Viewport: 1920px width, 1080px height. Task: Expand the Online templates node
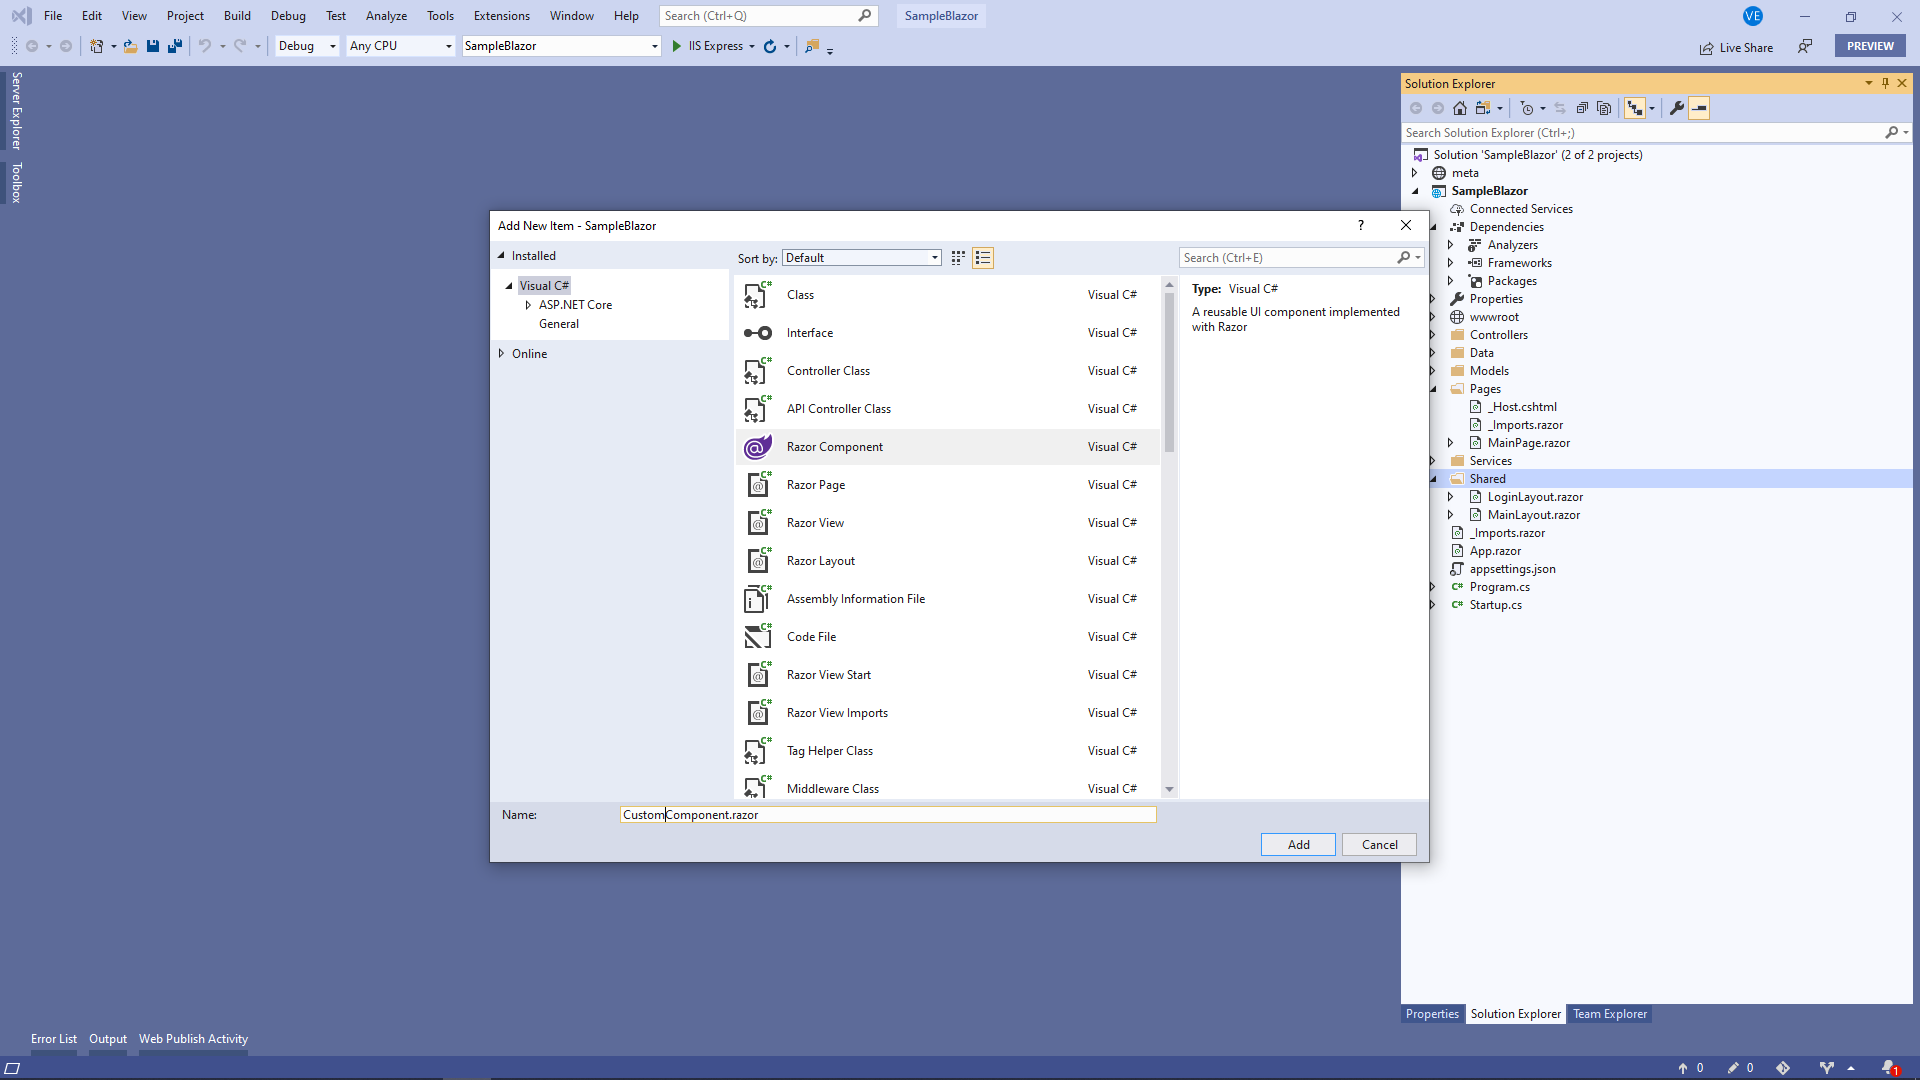tap(502, 353)
